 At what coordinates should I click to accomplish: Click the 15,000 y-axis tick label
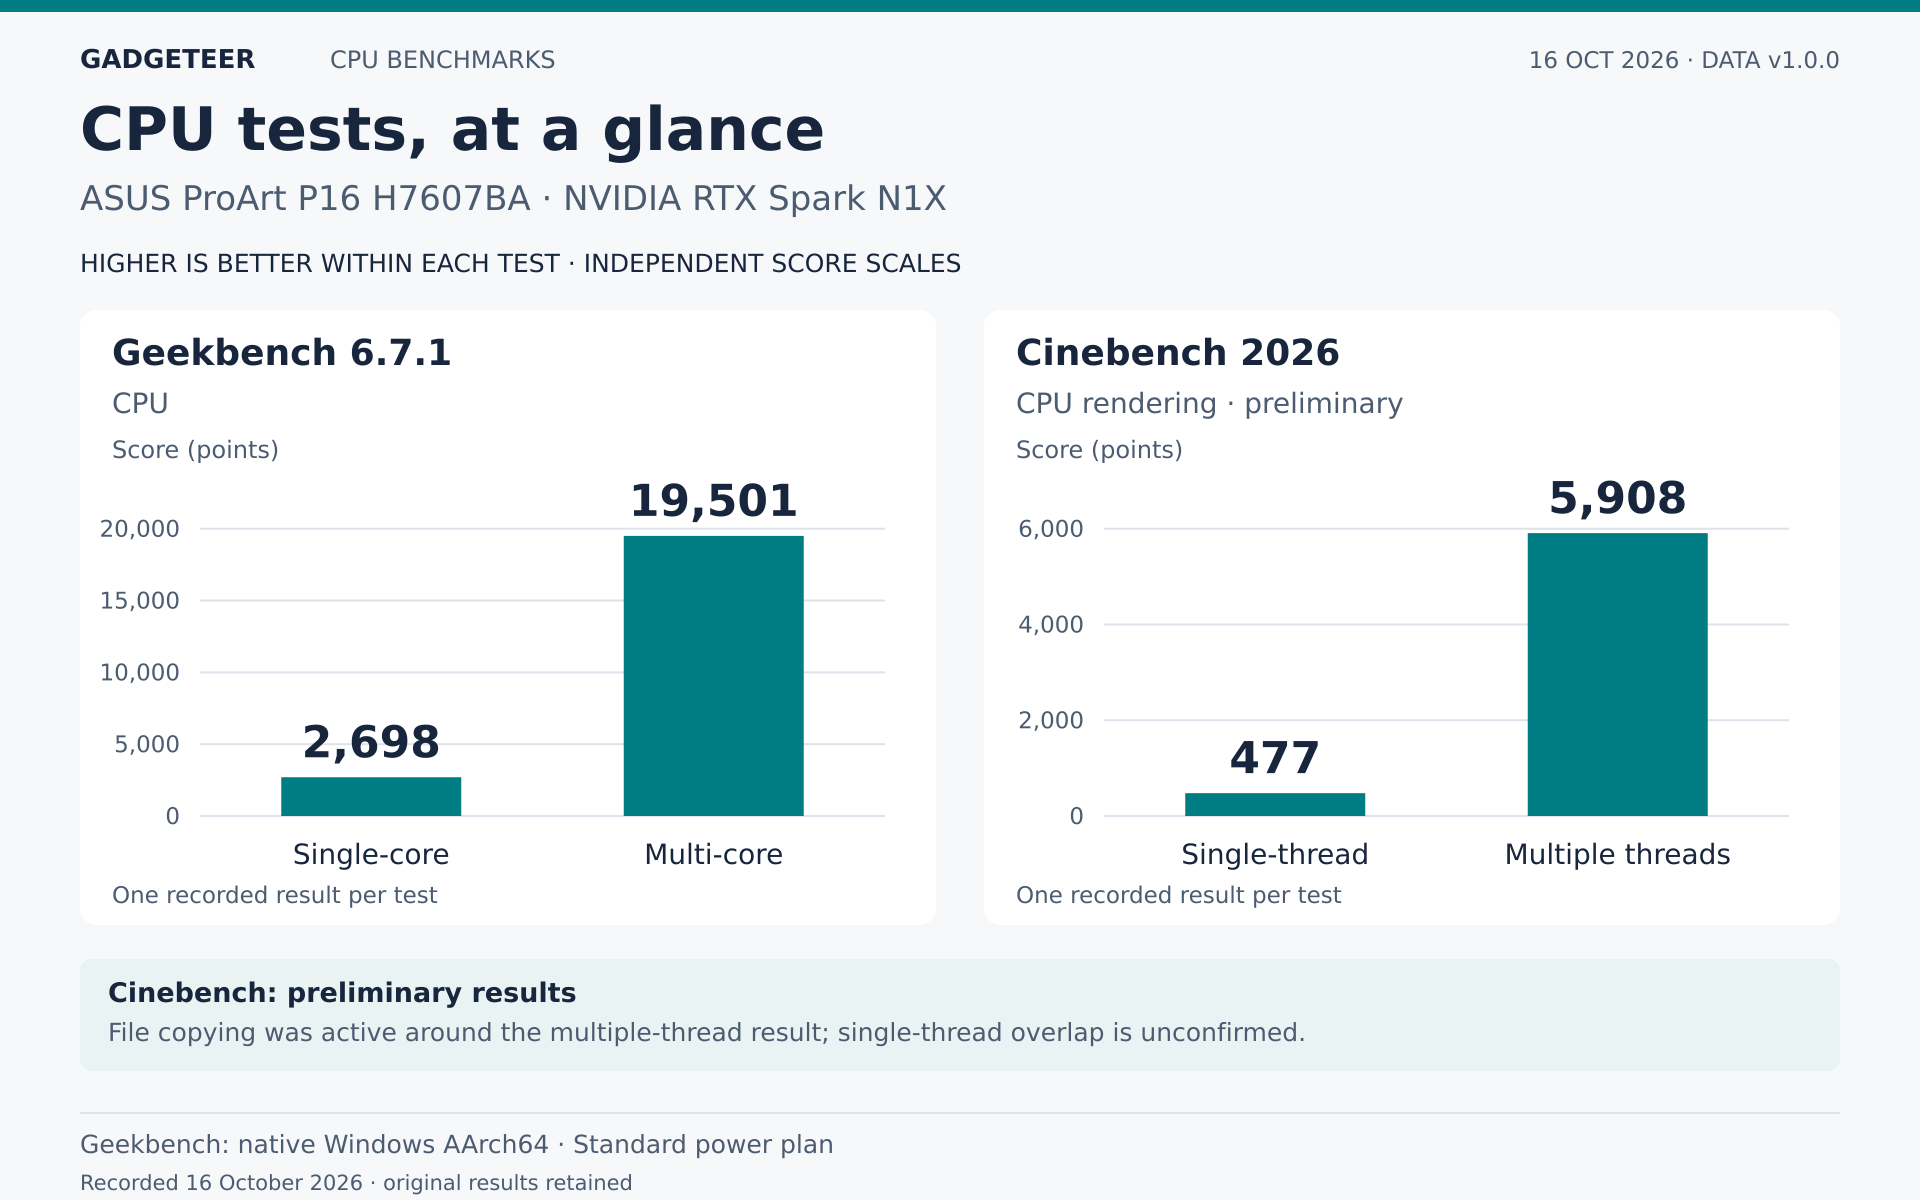pos(140,601)
